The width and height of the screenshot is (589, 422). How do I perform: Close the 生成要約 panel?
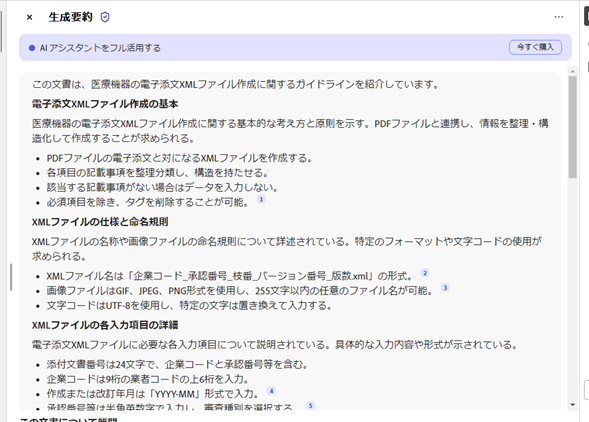29,17
